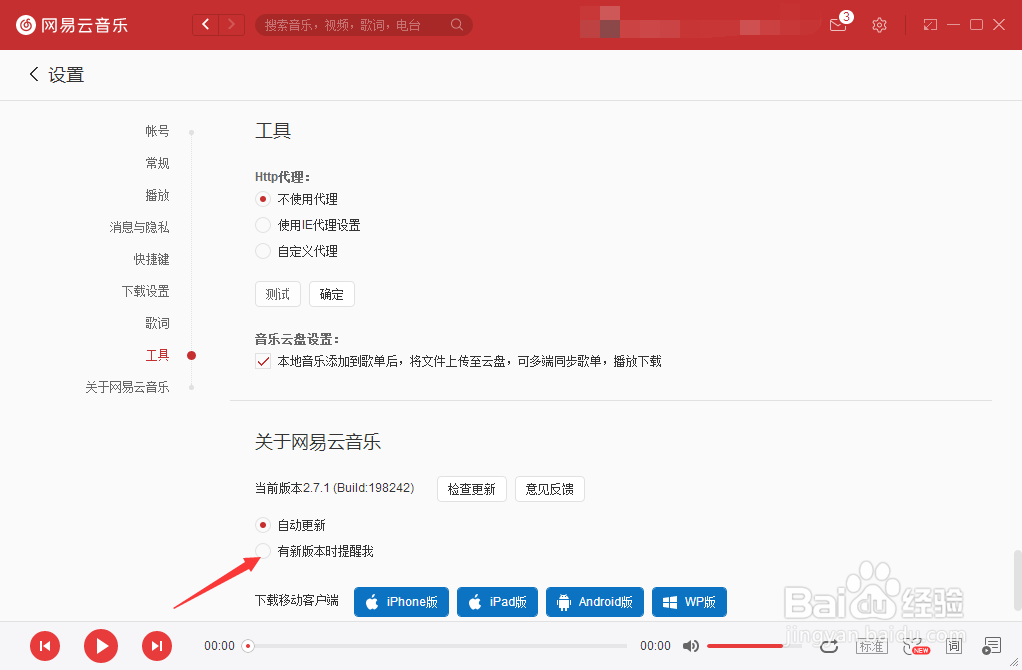The height and width of the screenshot is (670, 1022).
Task: Go back using the navigation arrow
Action: [206, 25]
